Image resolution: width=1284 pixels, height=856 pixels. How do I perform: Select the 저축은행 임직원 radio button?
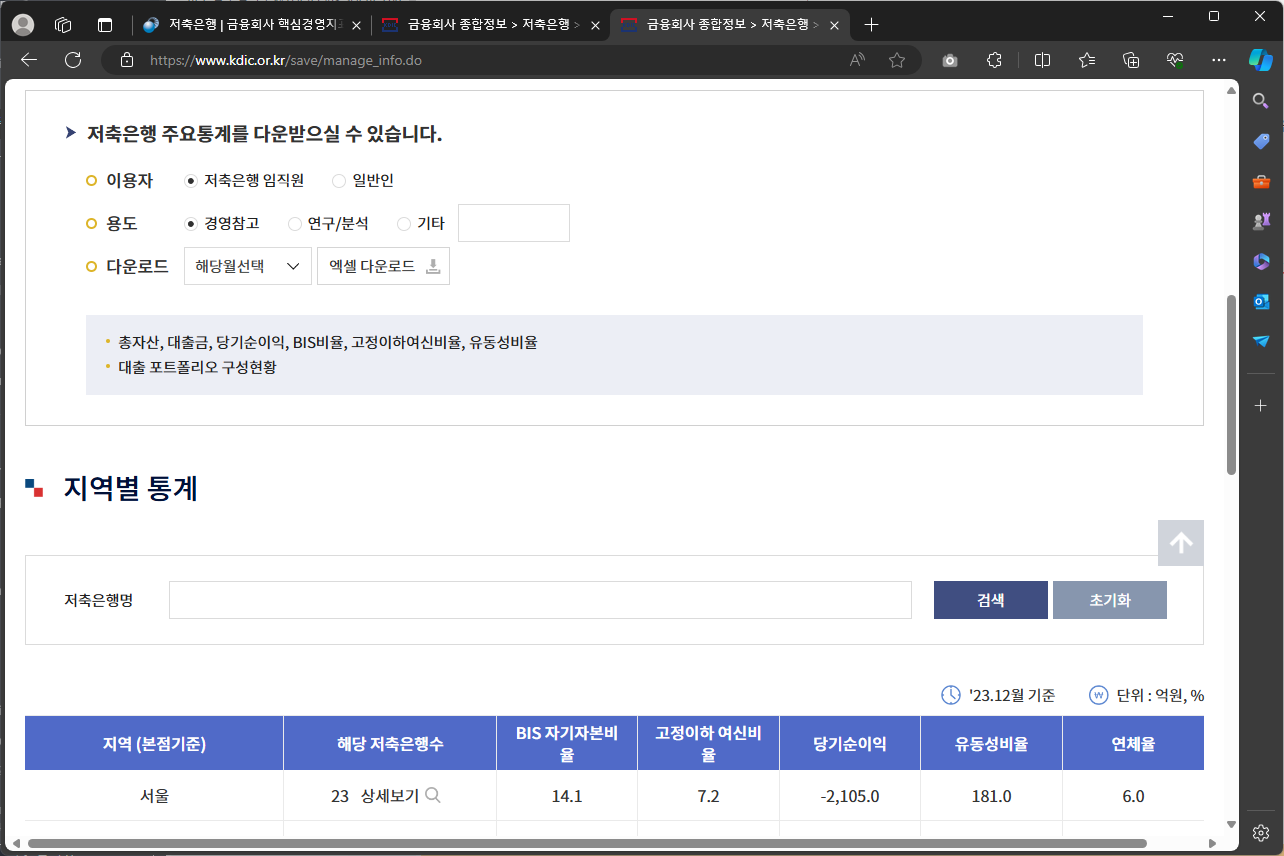click(x=191, y=181)
